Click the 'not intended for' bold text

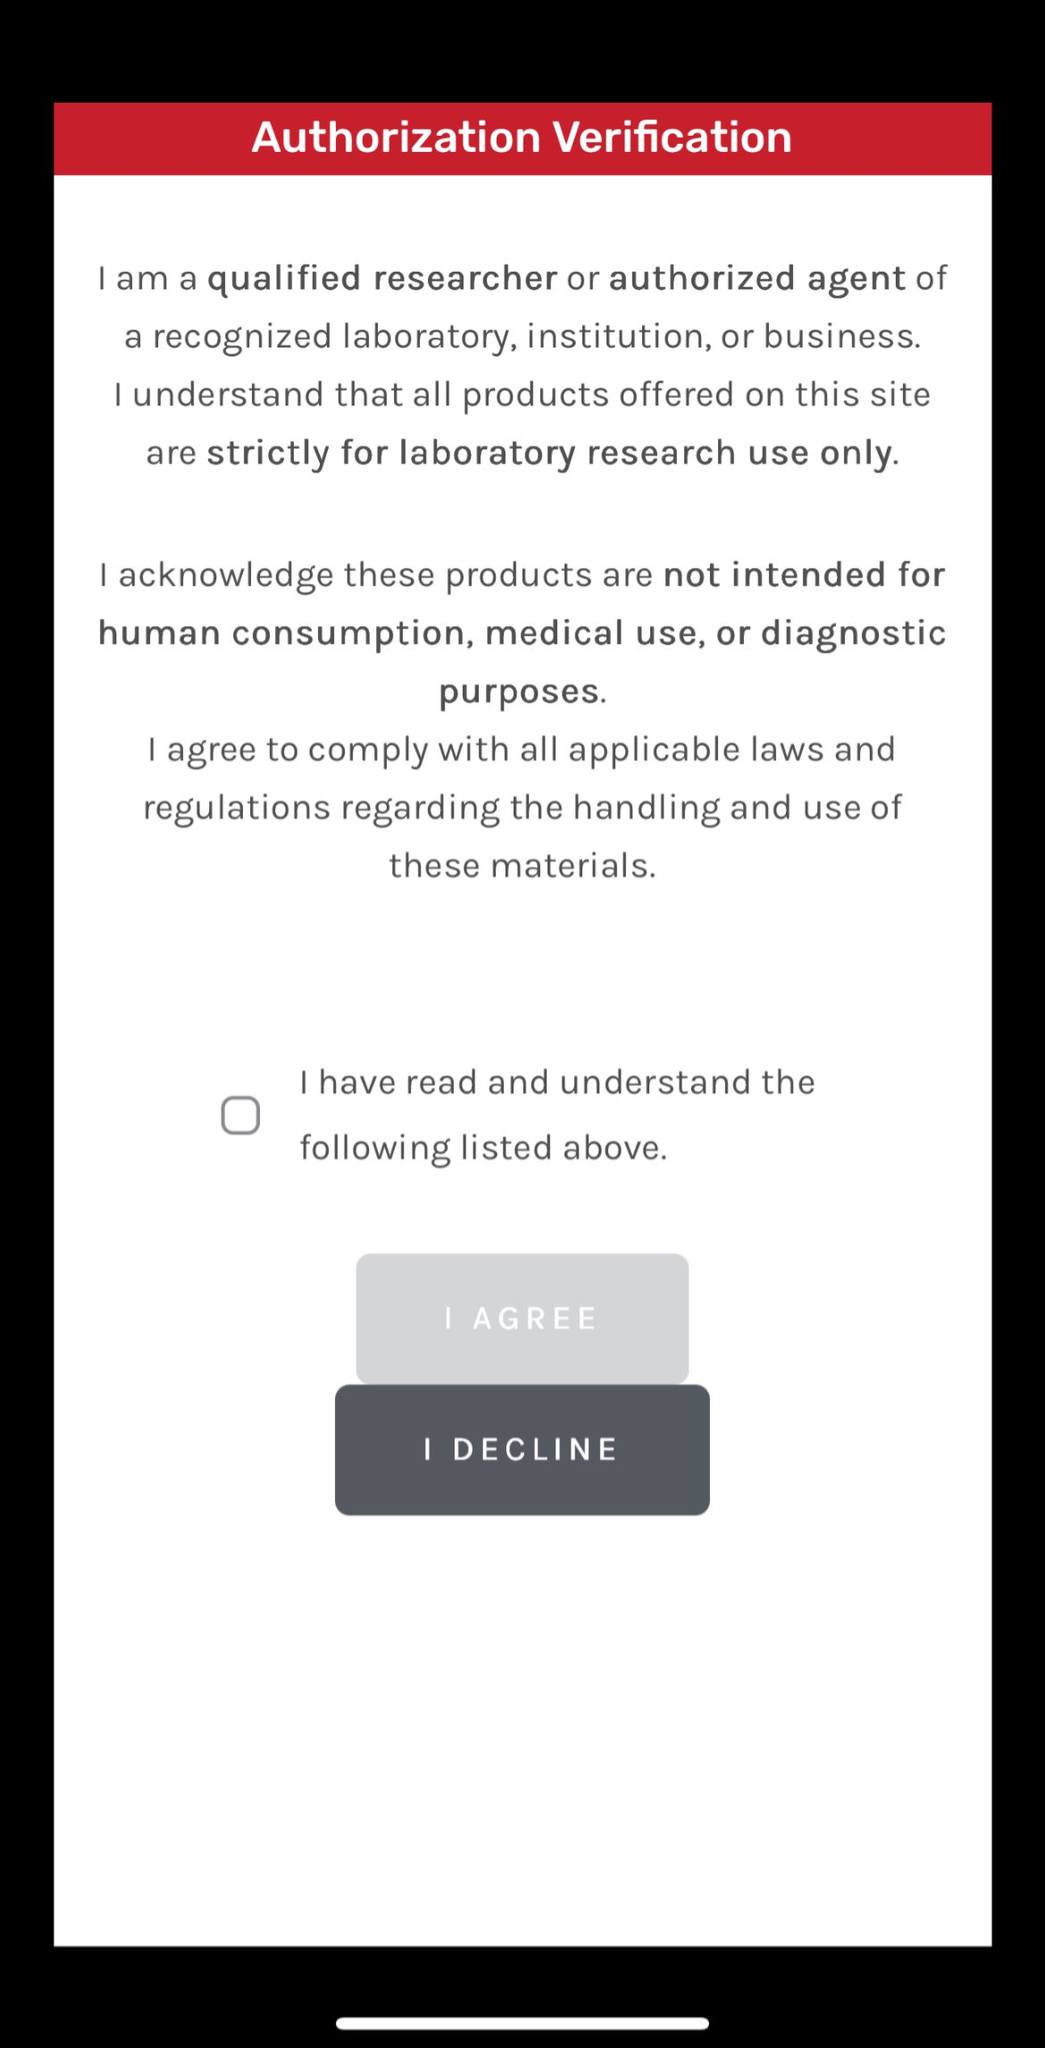tap(804, 575)
